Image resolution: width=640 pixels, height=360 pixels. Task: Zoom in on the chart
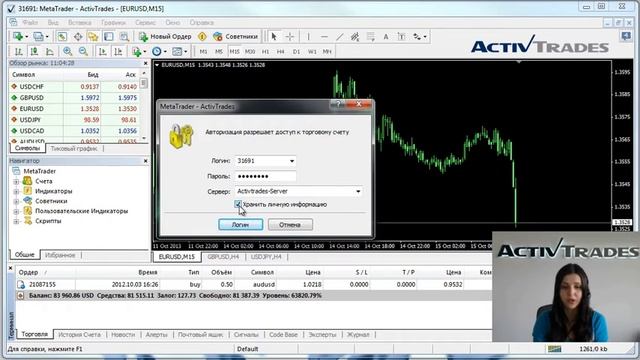point(67,51)
